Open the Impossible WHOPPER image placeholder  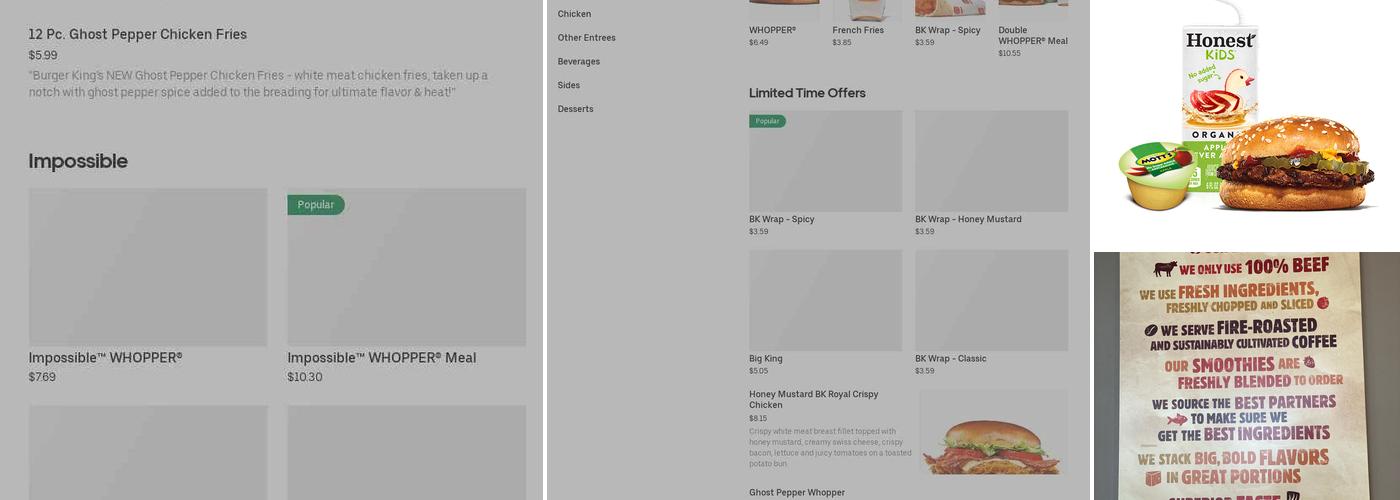[148, 267]
